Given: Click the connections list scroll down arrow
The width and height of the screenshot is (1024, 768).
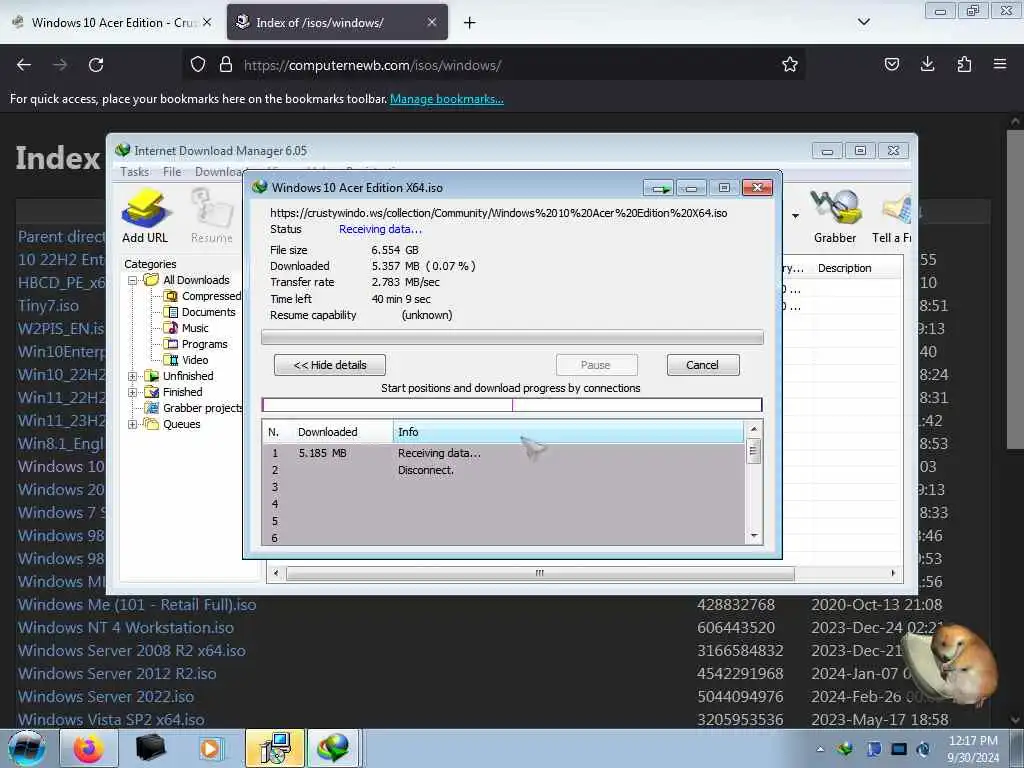Looking at the screenshot, I should [x=754, y=536].
